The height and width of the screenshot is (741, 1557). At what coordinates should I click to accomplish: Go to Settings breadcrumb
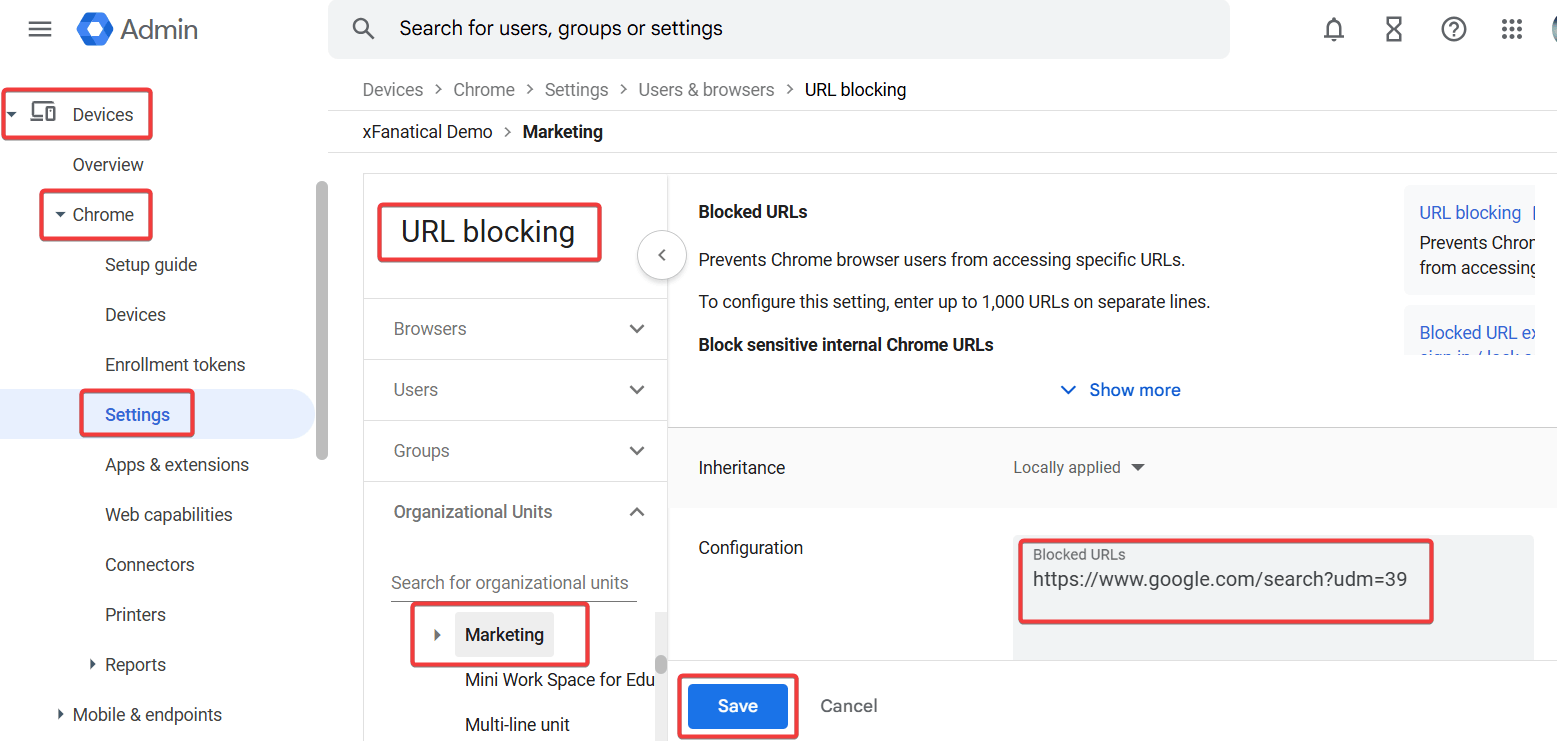(576, 89)
